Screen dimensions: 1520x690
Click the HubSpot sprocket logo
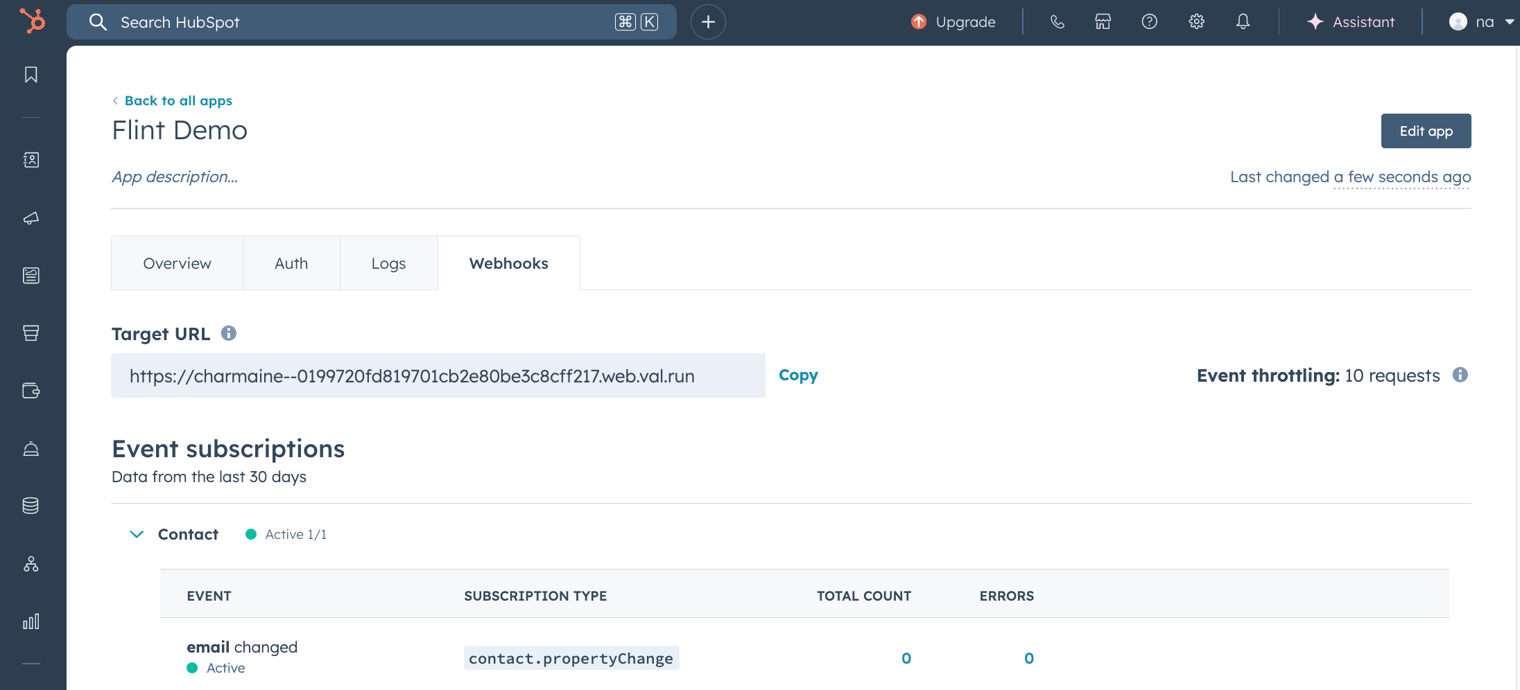(32, 20)
